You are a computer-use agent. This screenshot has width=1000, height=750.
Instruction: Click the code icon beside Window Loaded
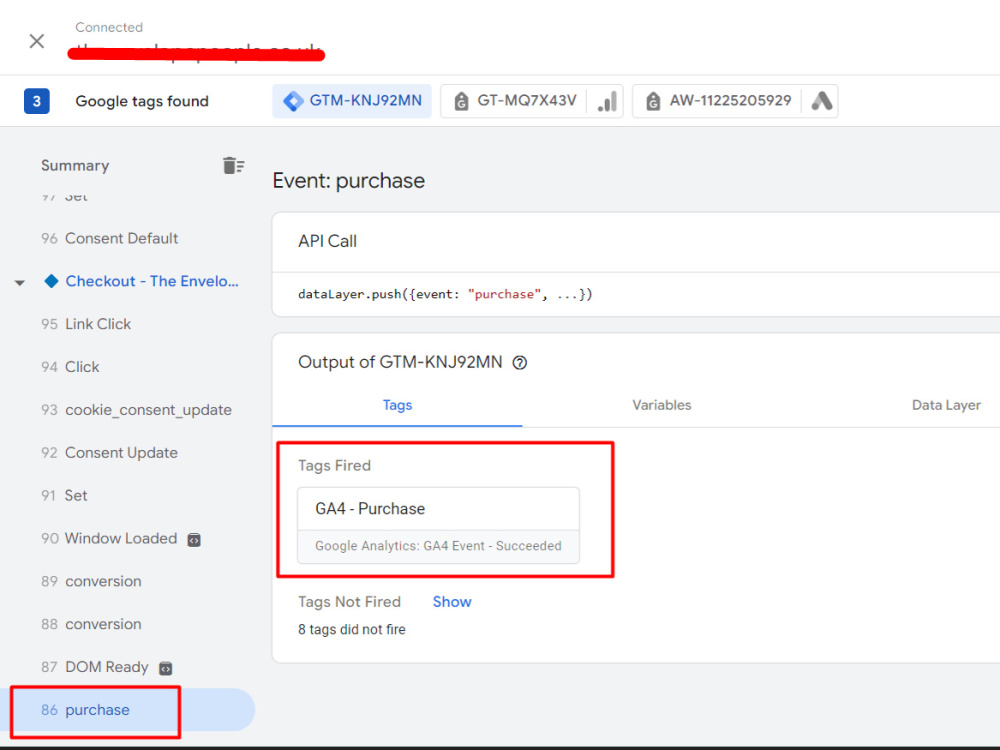click(194, 540)
